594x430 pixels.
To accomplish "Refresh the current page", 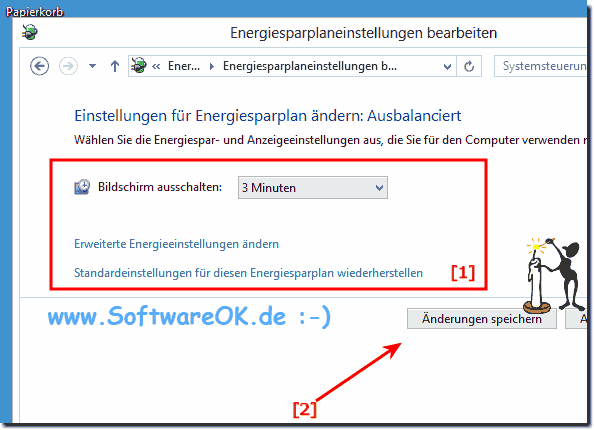I will click(469, 67).
